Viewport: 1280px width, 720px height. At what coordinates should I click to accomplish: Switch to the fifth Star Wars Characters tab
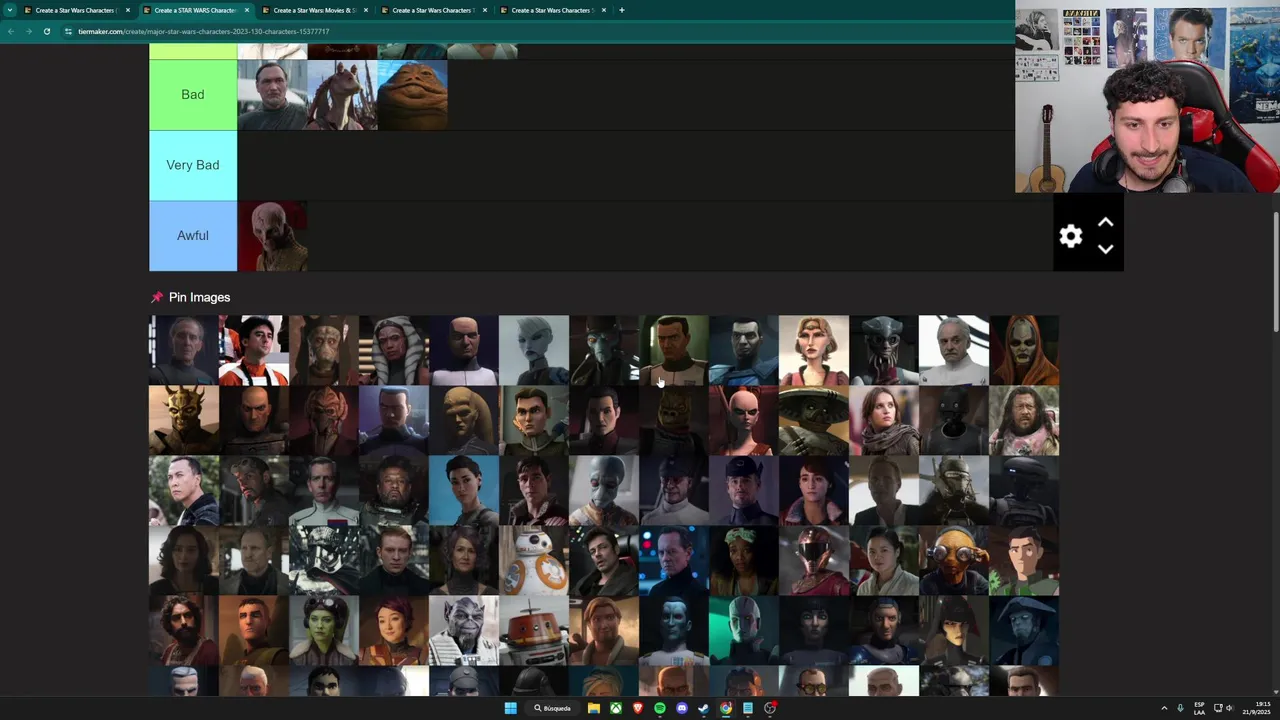coord(553,10)
